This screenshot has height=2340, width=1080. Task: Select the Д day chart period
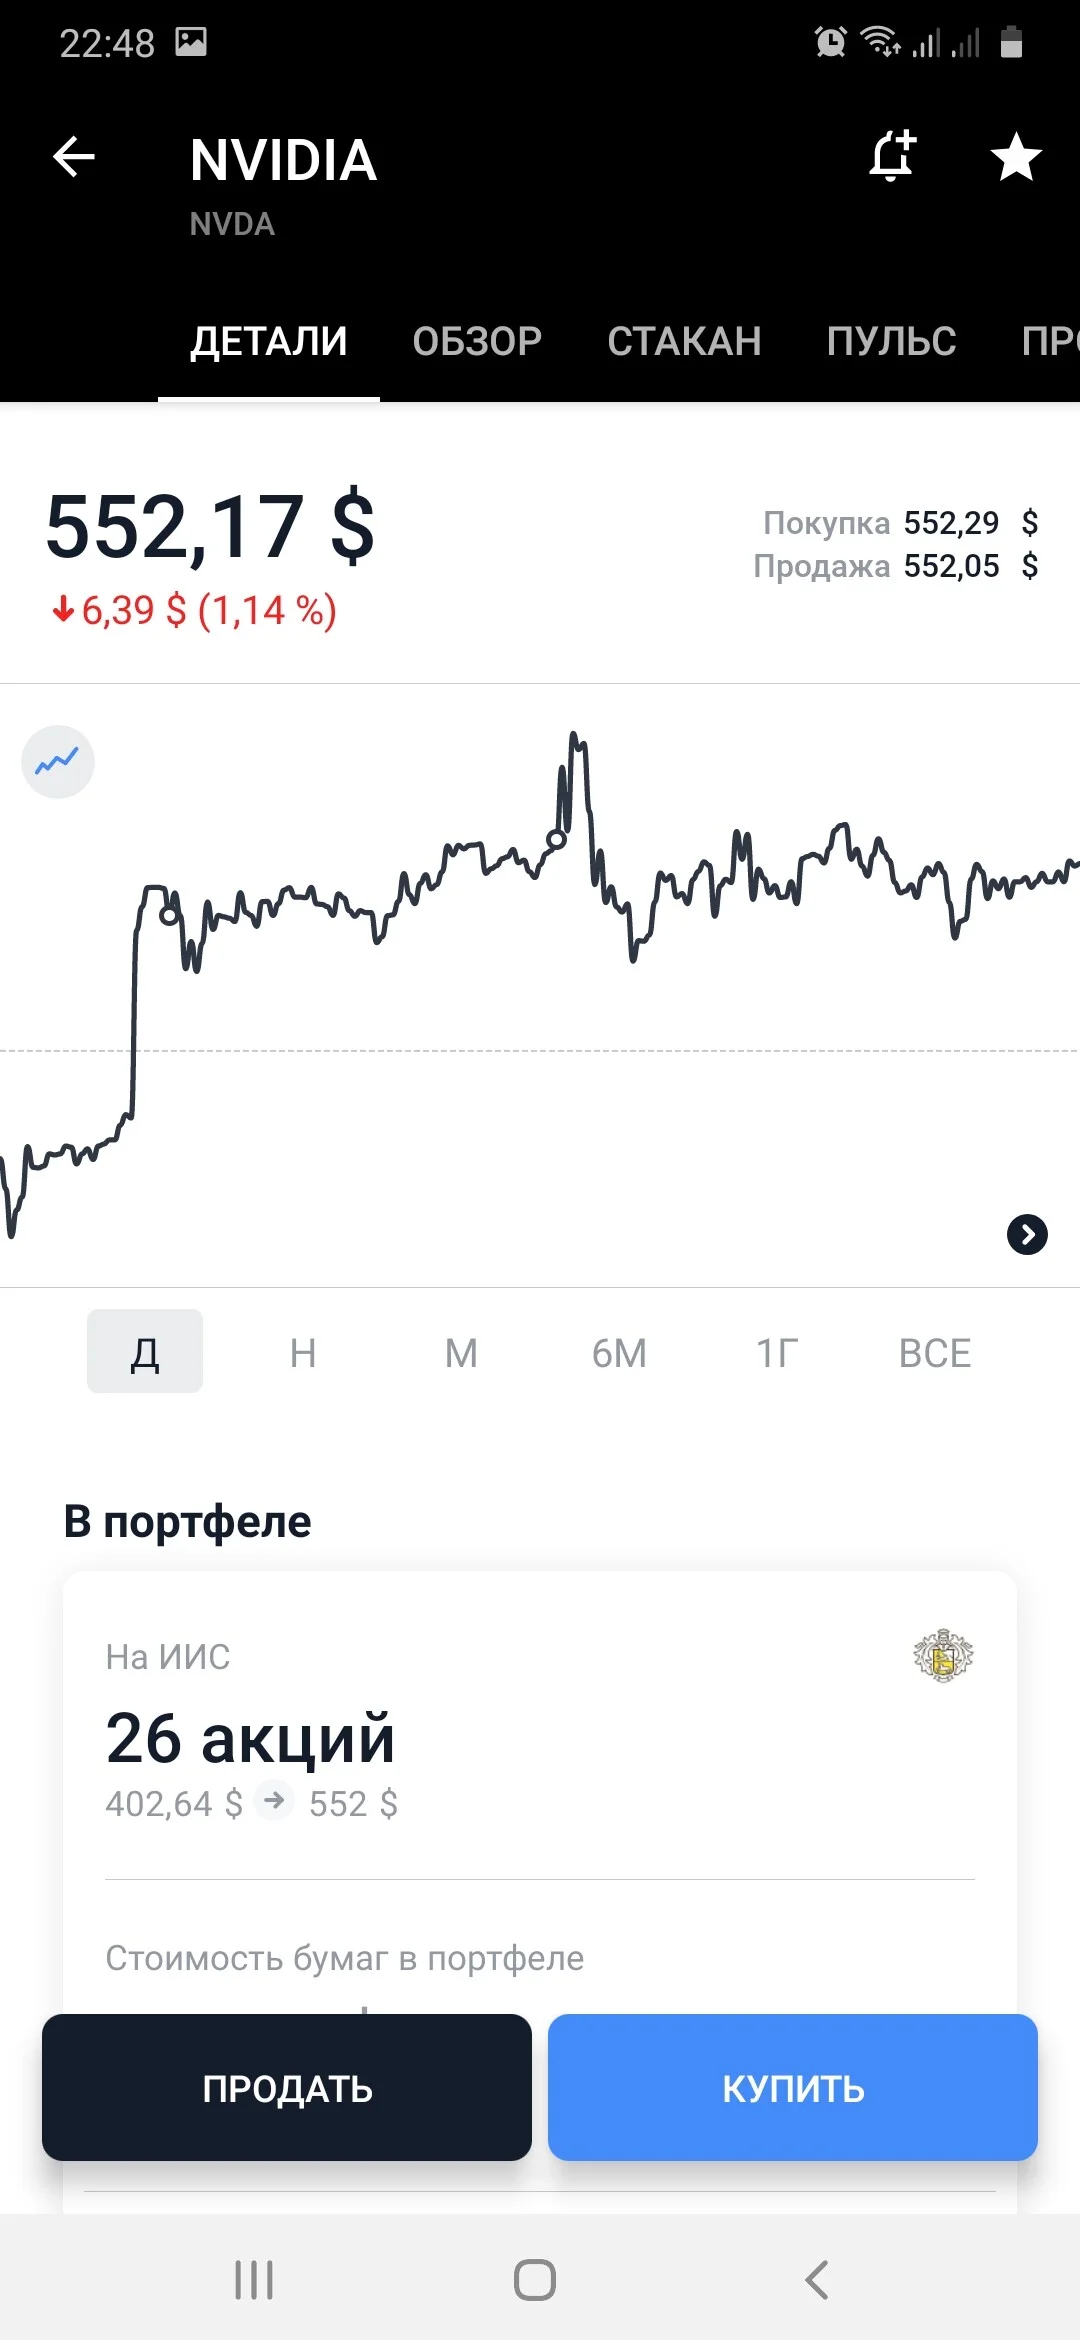[145, 1351]
